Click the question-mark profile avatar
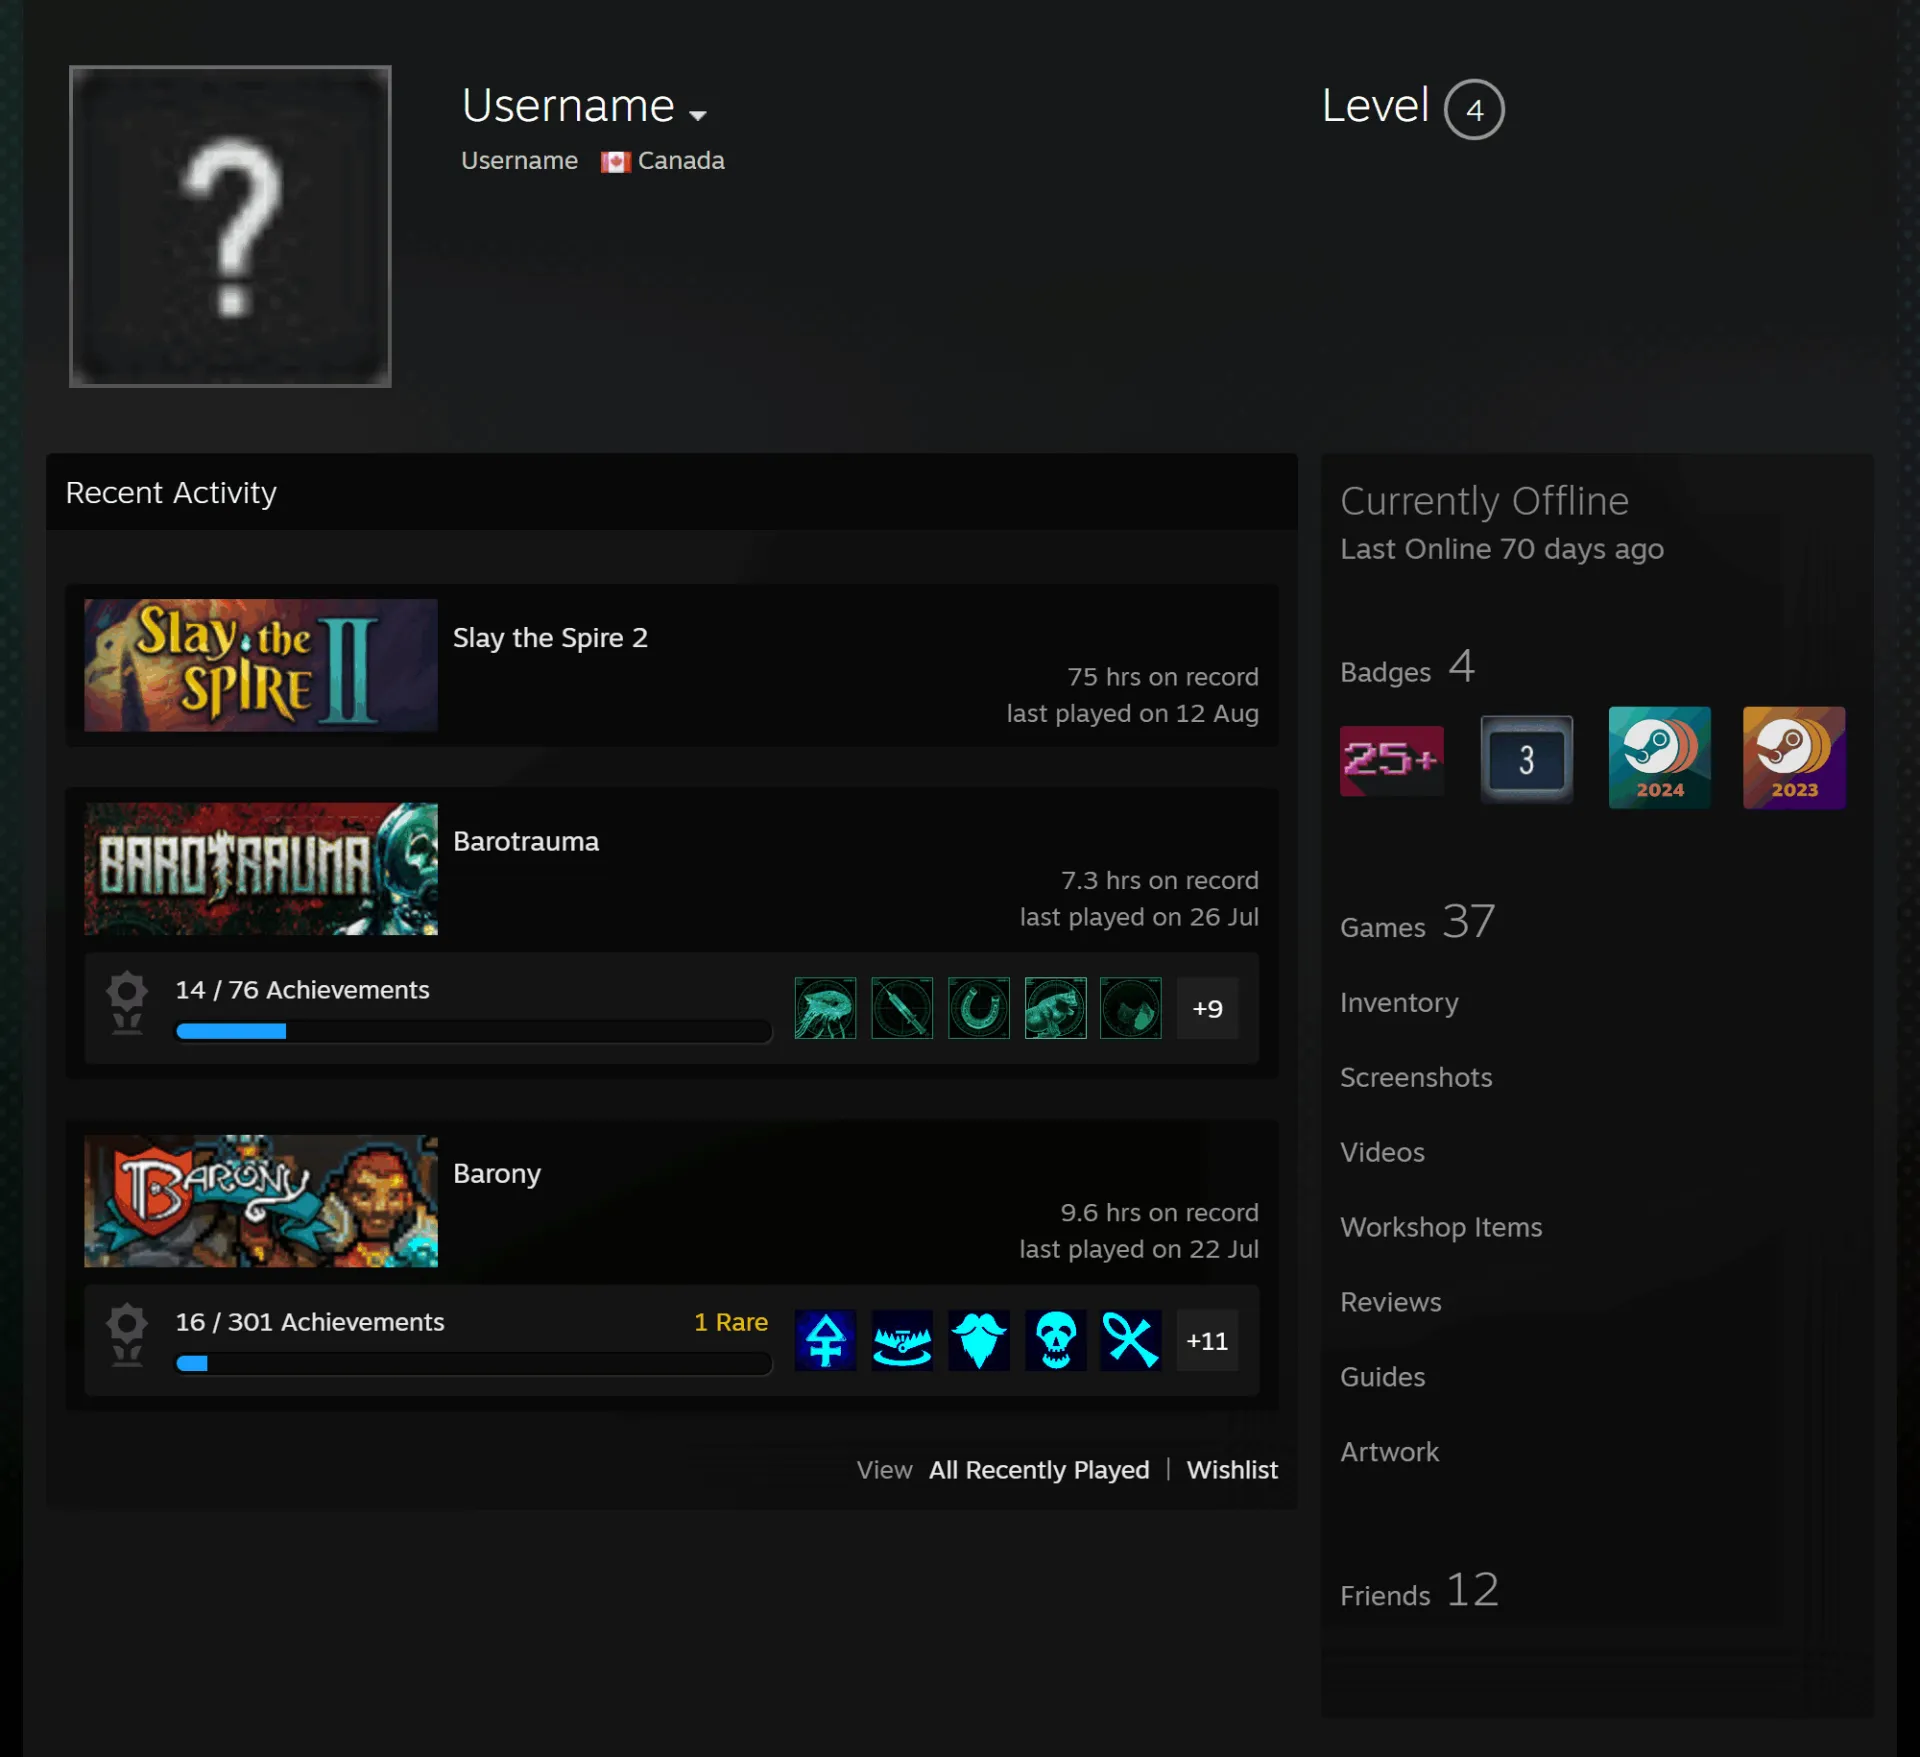 pos(230,227)
